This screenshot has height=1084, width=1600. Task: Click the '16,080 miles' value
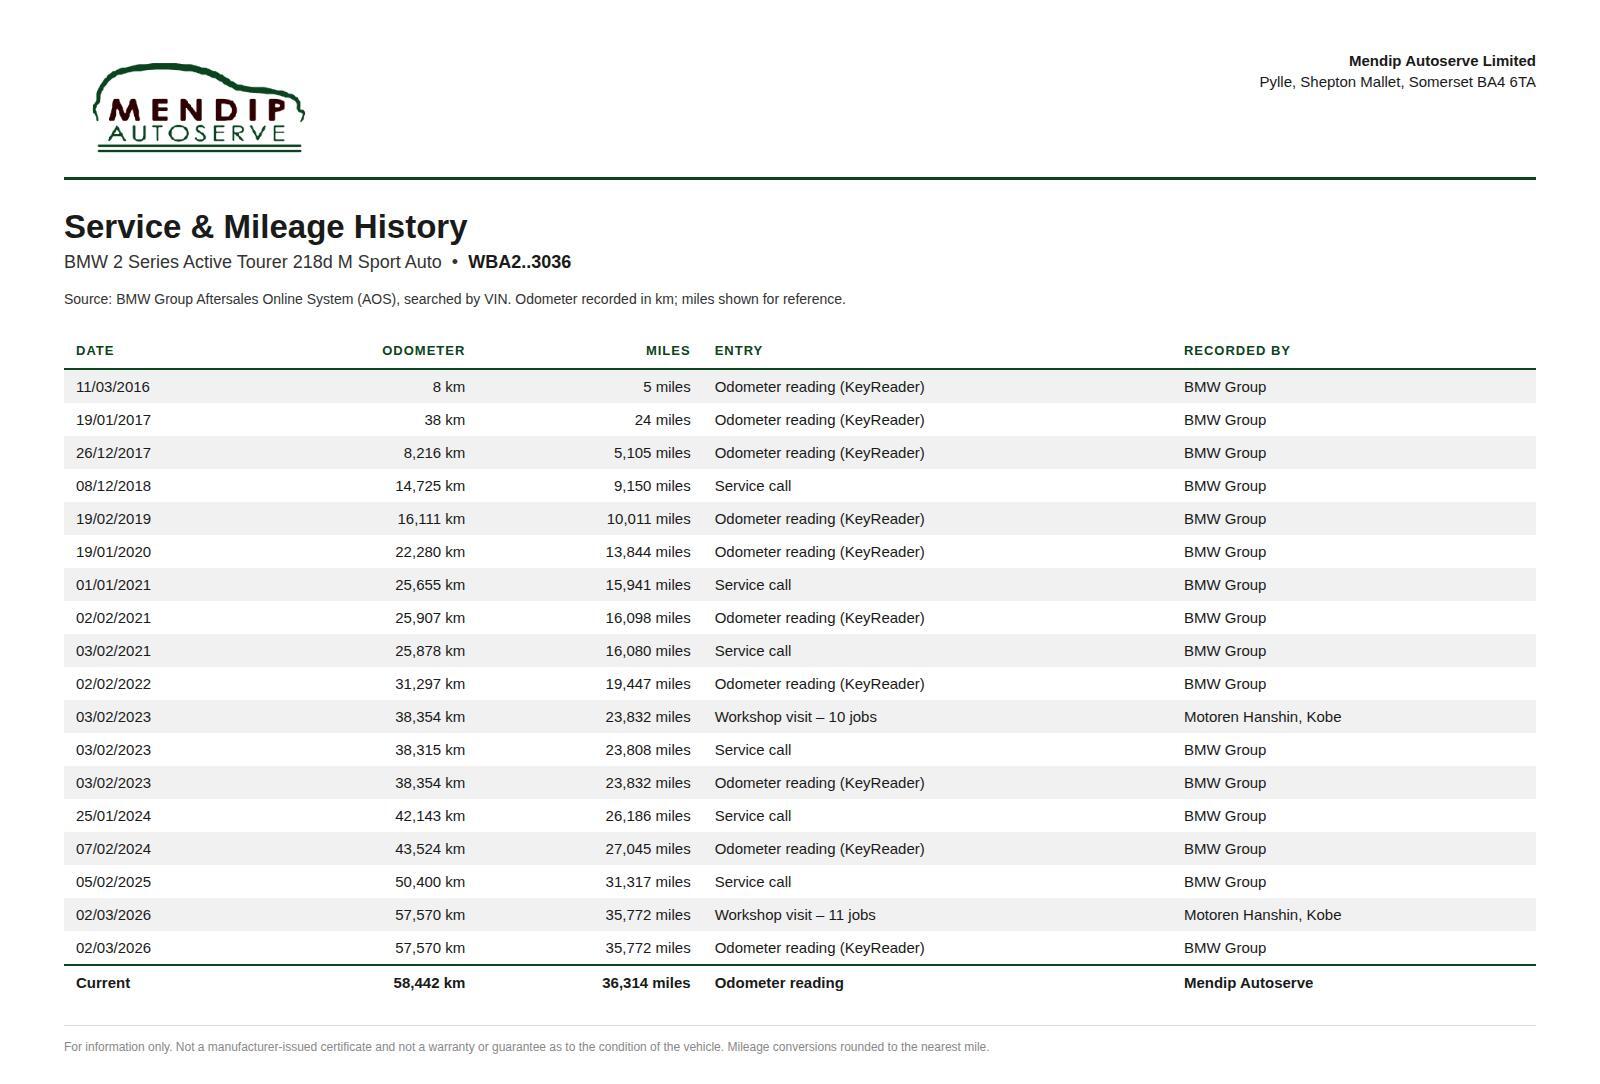648,651
